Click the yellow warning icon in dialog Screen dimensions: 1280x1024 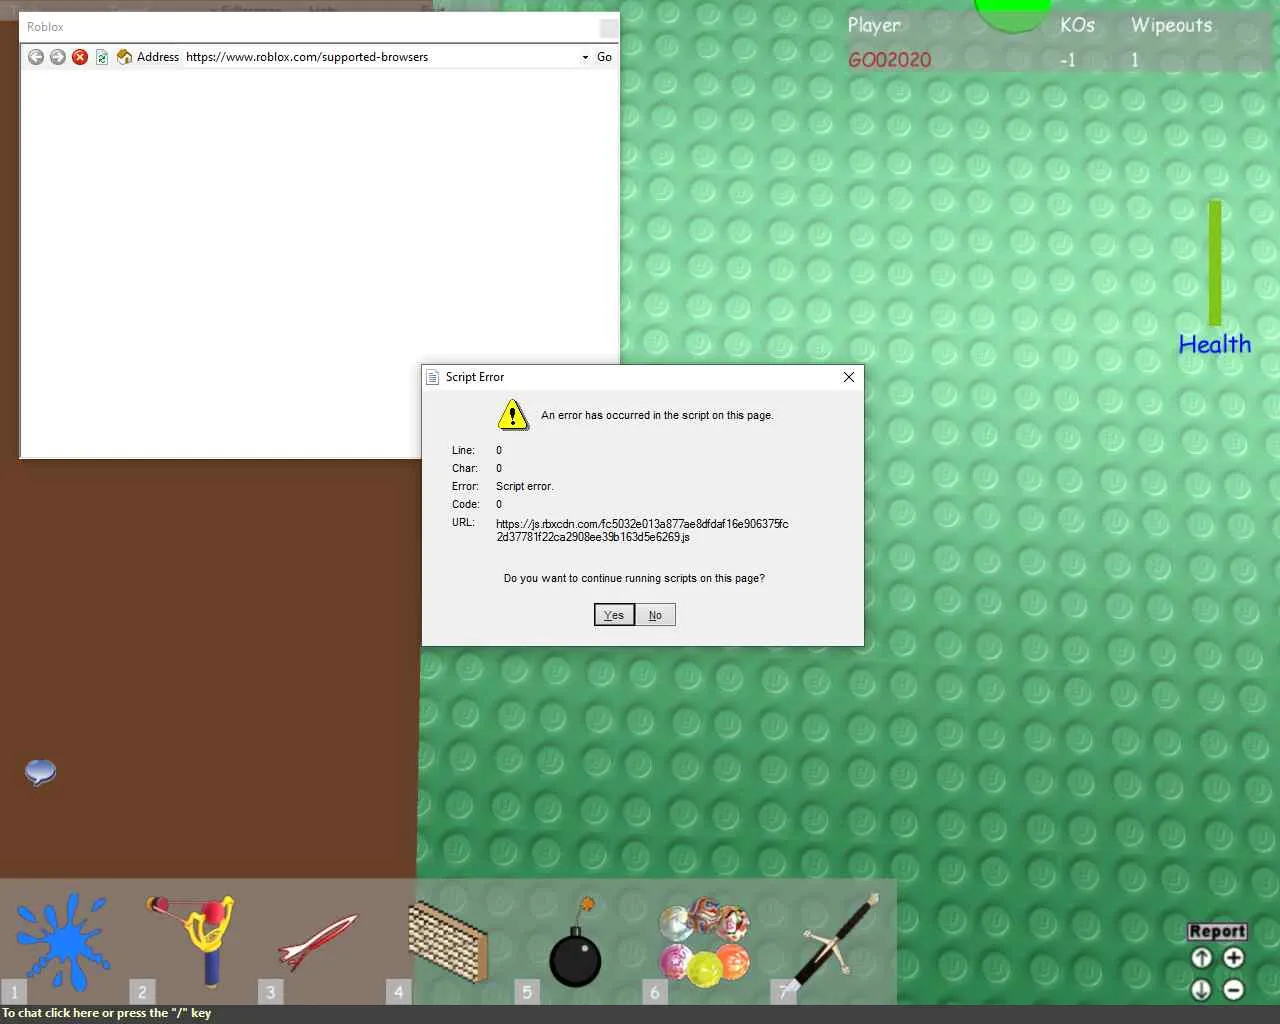(x=513, y=414)
